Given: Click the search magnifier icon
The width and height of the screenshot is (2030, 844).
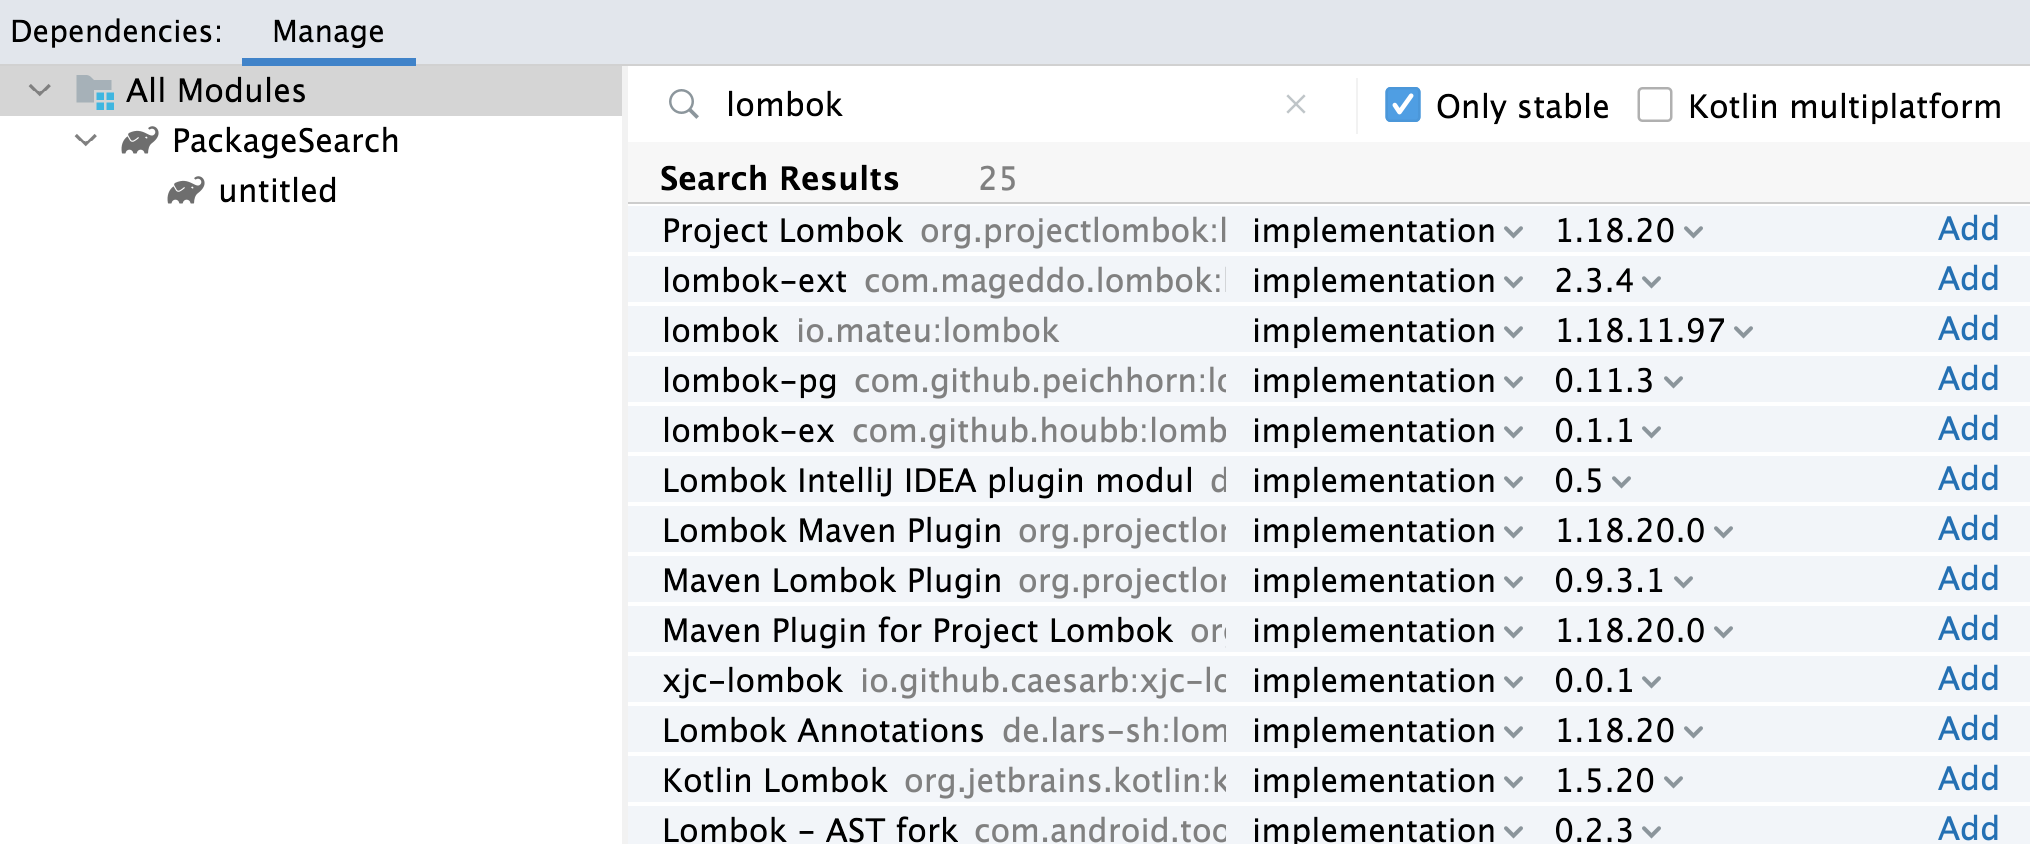Looking at the screenshot, I should pos(683,104).
